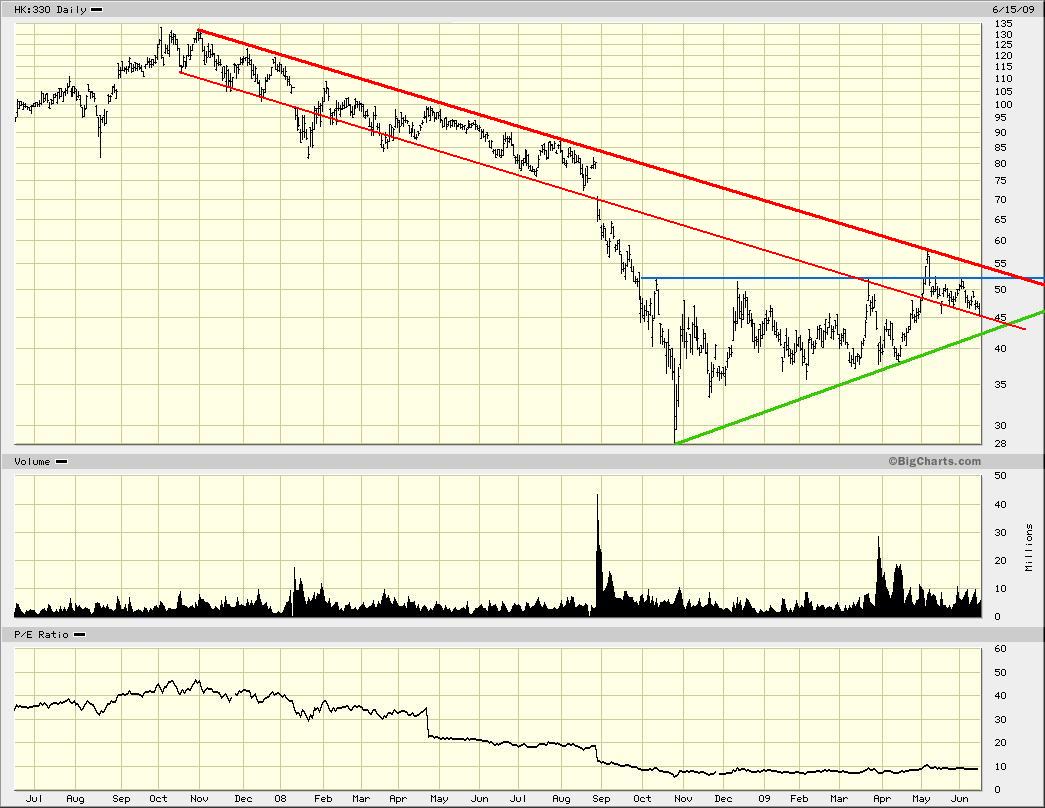The width and height of the screenshot is (1045, 808).
Task: Click the 09 year marker on time axis
Action: point(764,798)
